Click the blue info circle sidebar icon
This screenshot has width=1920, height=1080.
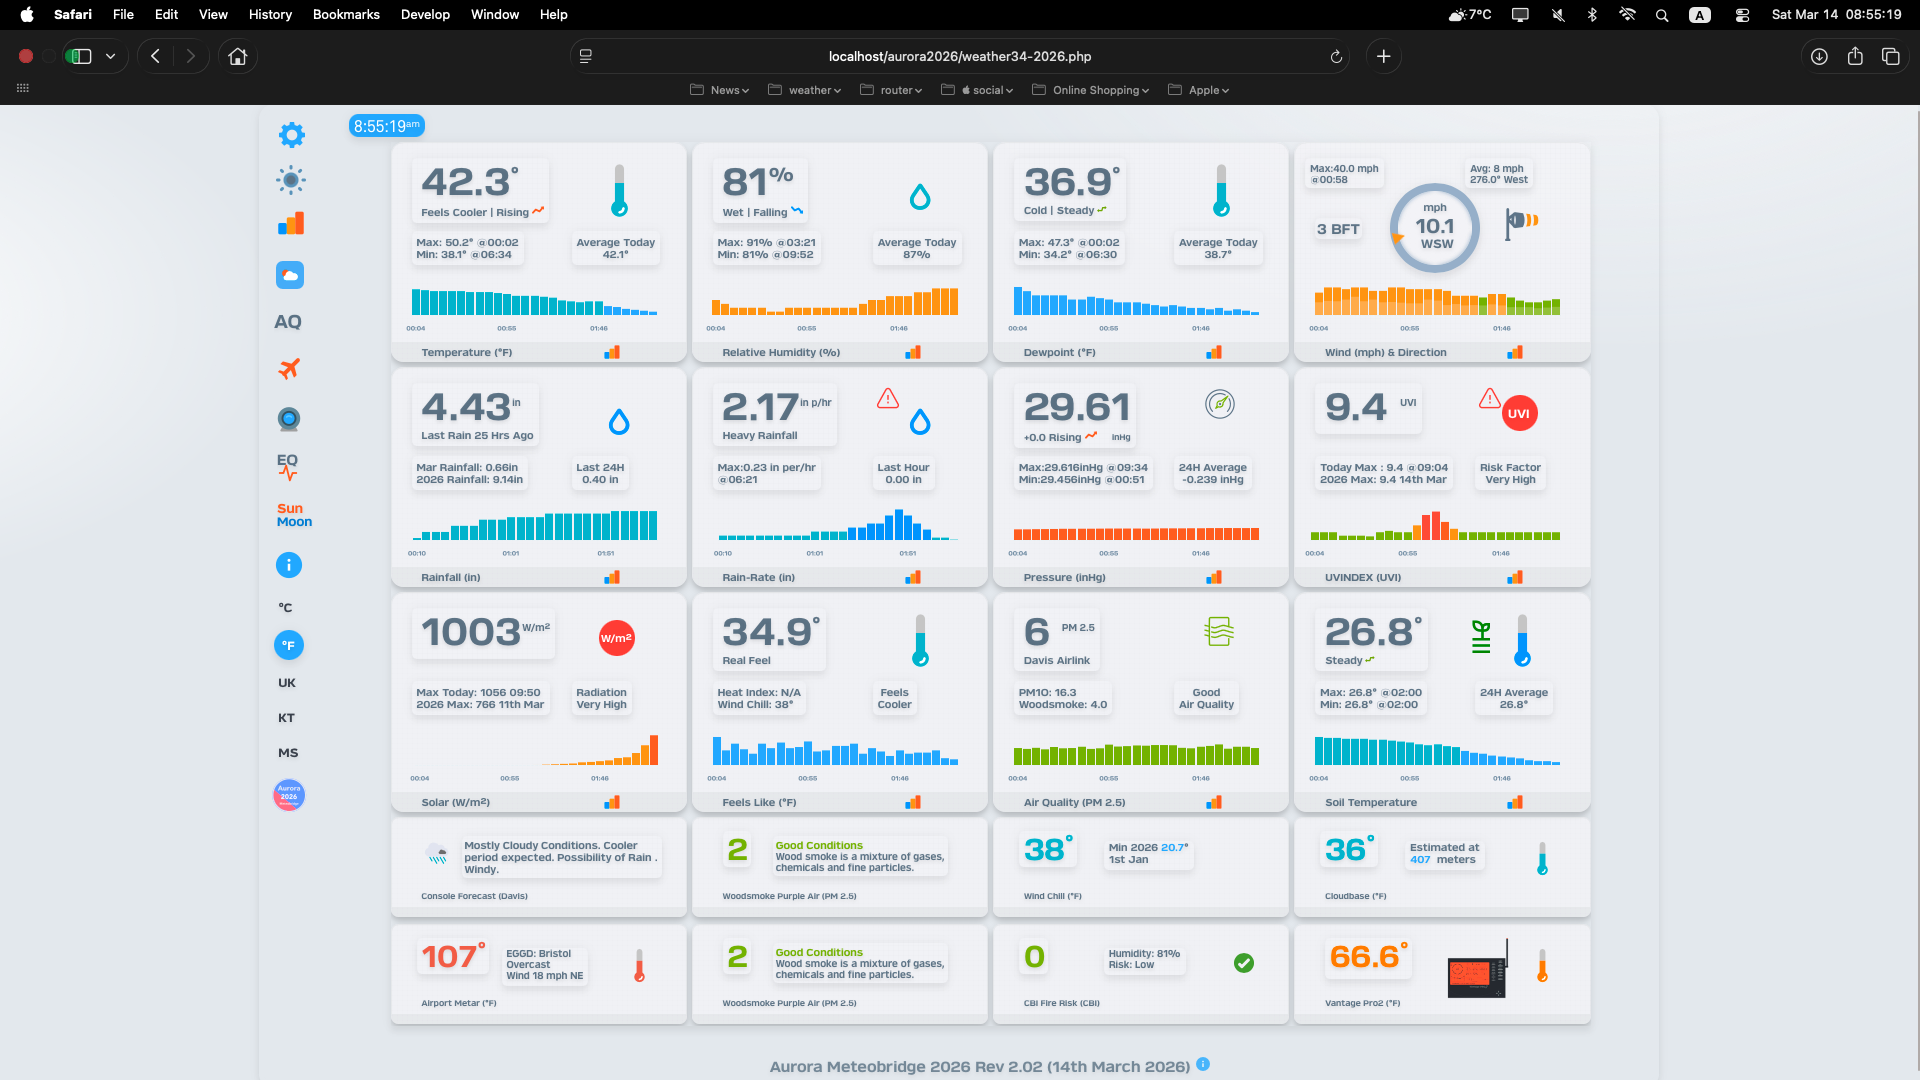click(288, 565)
